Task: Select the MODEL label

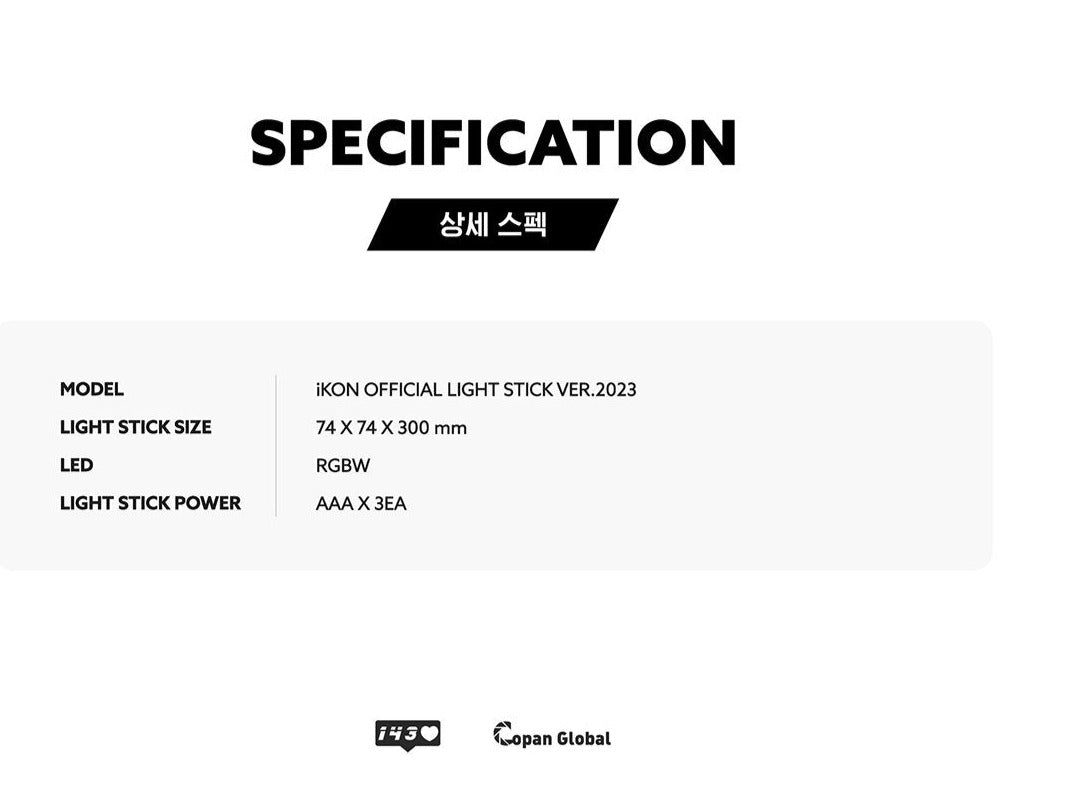Action: coord(92,389)
